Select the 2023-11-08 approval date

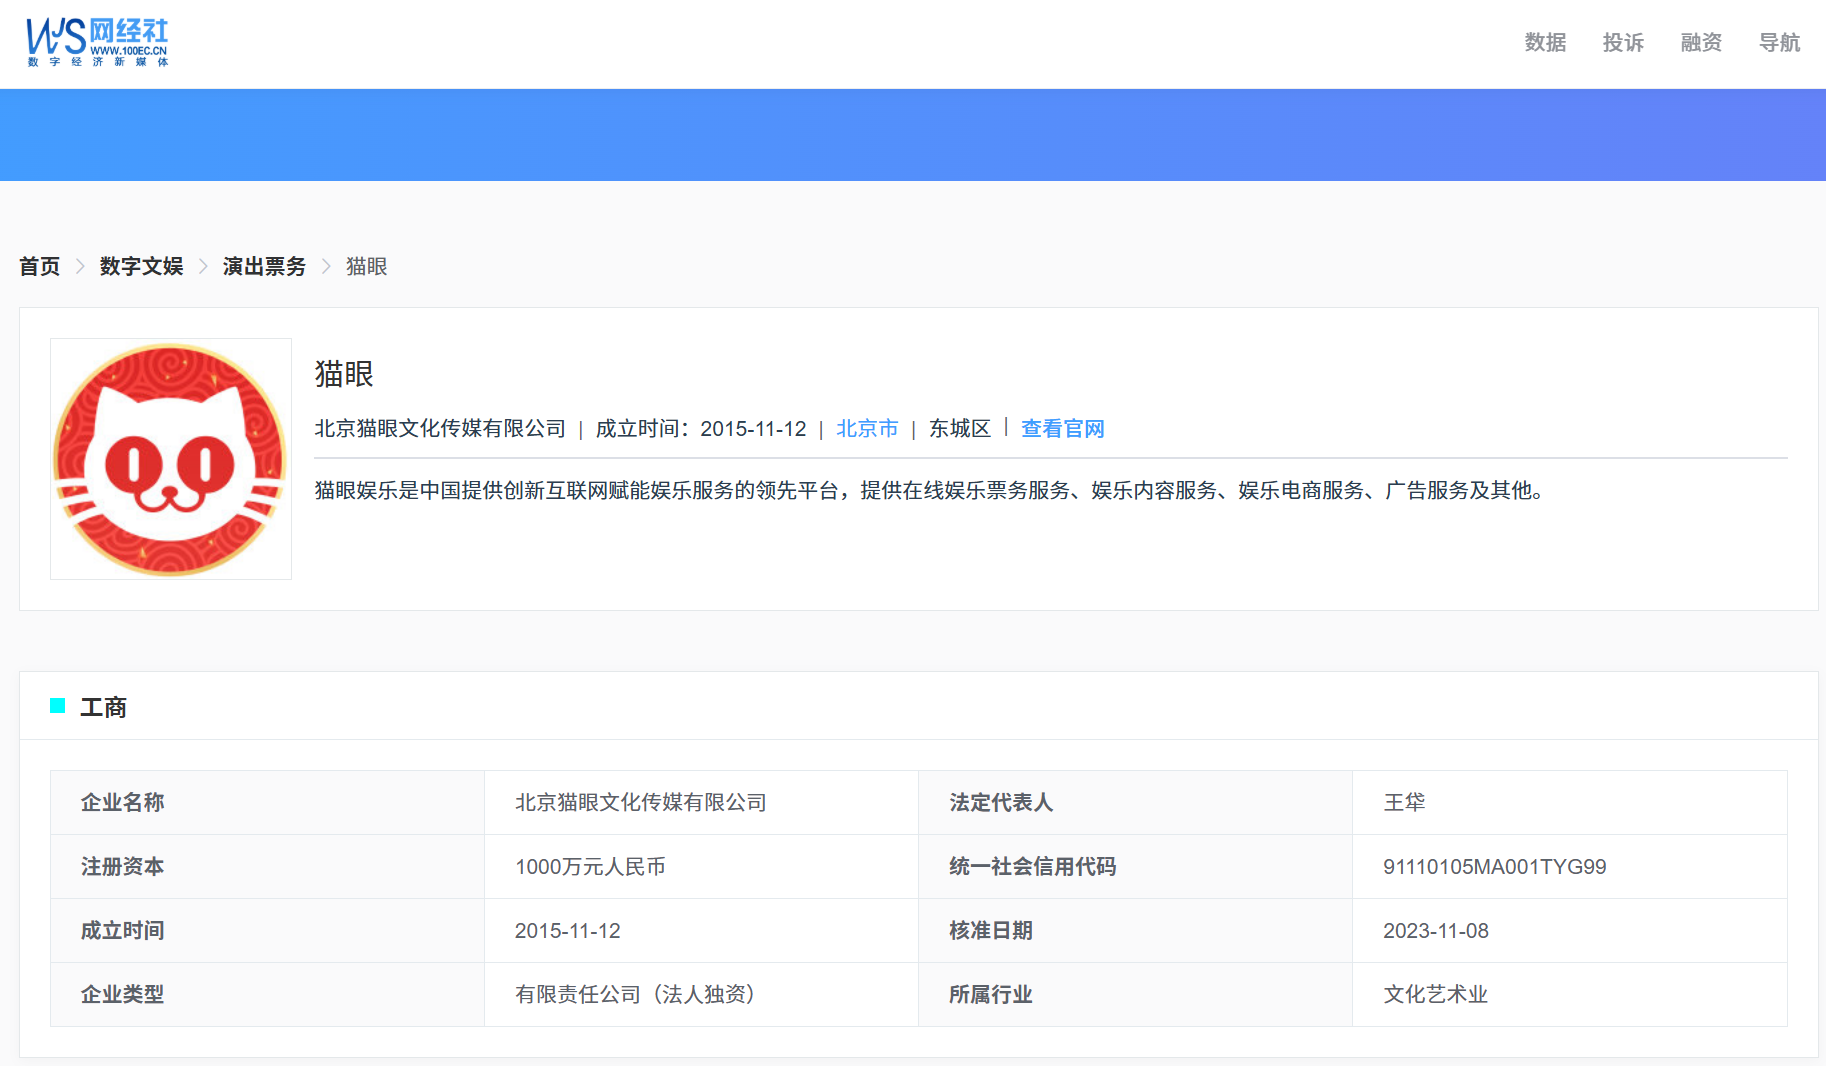[x=1436, y=930]
